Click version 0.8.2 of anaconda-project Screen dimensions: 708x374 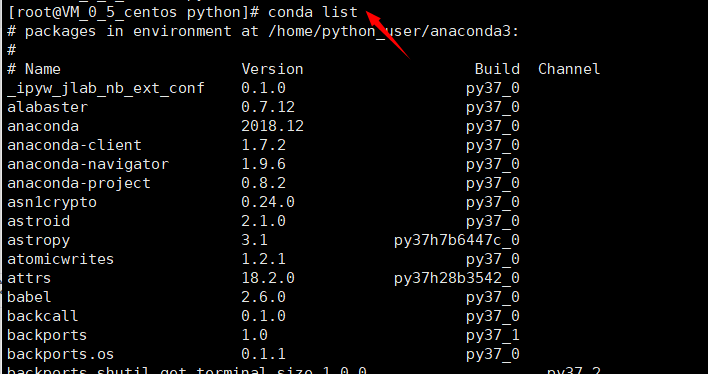point(263,183)
